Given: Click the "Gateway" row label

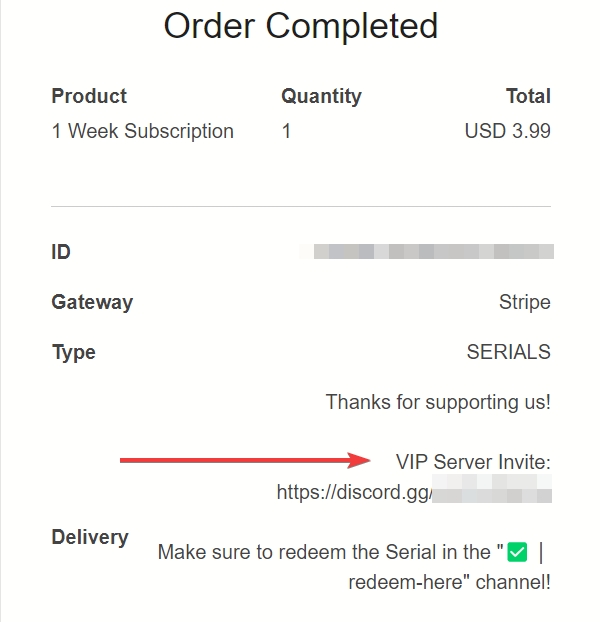Looking at the screenshot, I should coord(92,302).
